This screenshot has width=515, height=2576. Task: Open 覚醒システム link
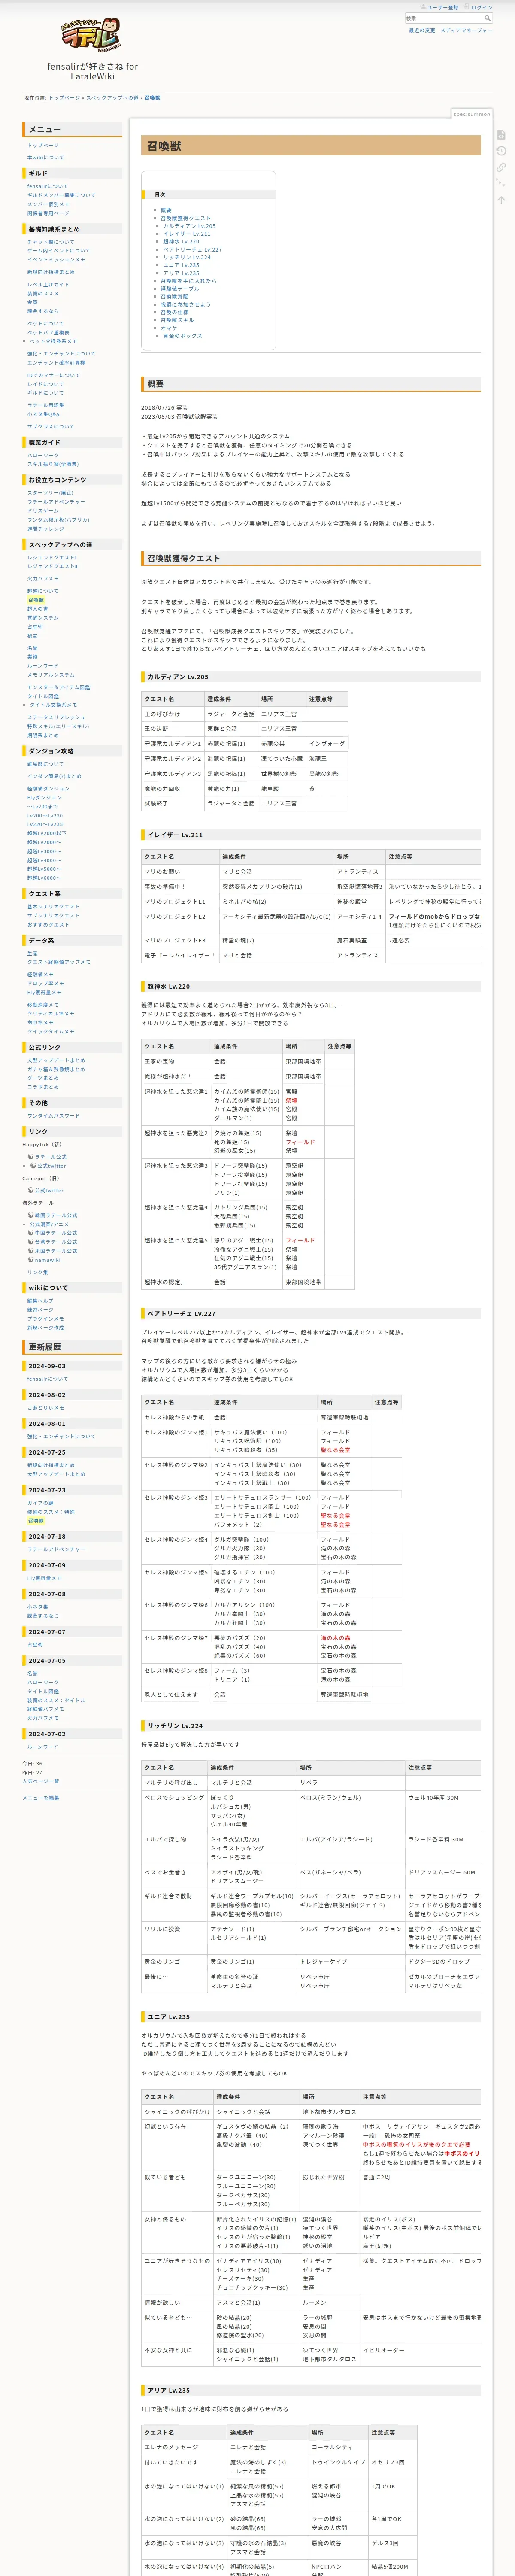click(43, 618)
